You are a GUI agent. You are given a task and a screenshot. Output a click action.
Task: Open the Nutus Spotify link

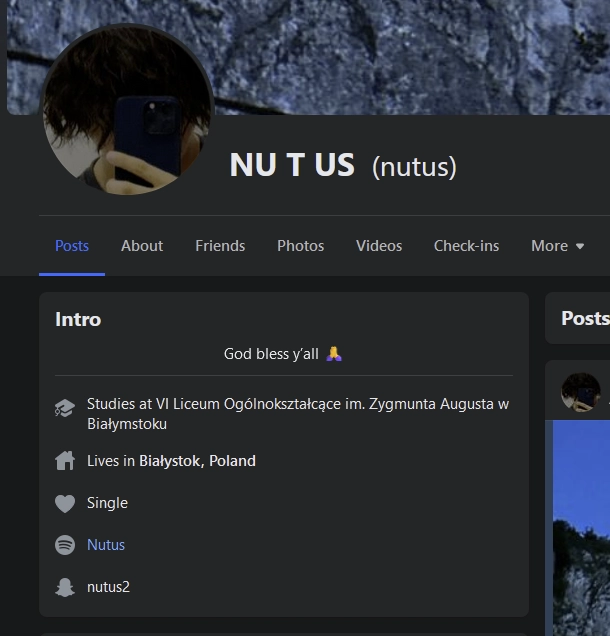click(x=106, y=545)
